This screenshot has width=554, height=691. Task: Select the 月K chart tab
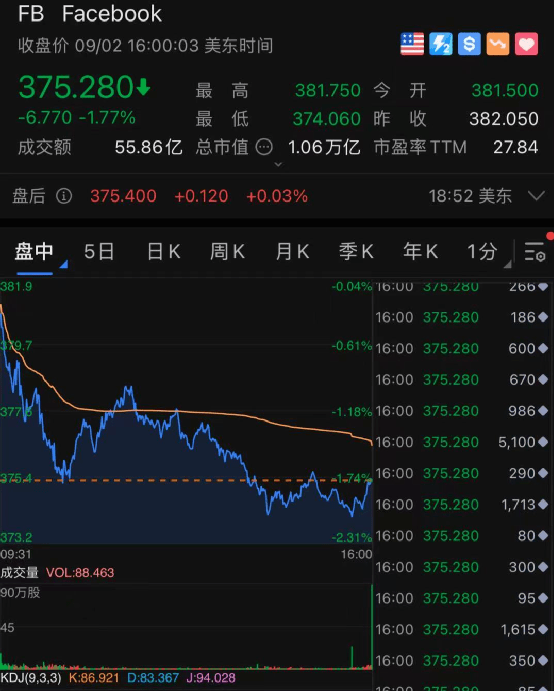click(x=292, y=252)
